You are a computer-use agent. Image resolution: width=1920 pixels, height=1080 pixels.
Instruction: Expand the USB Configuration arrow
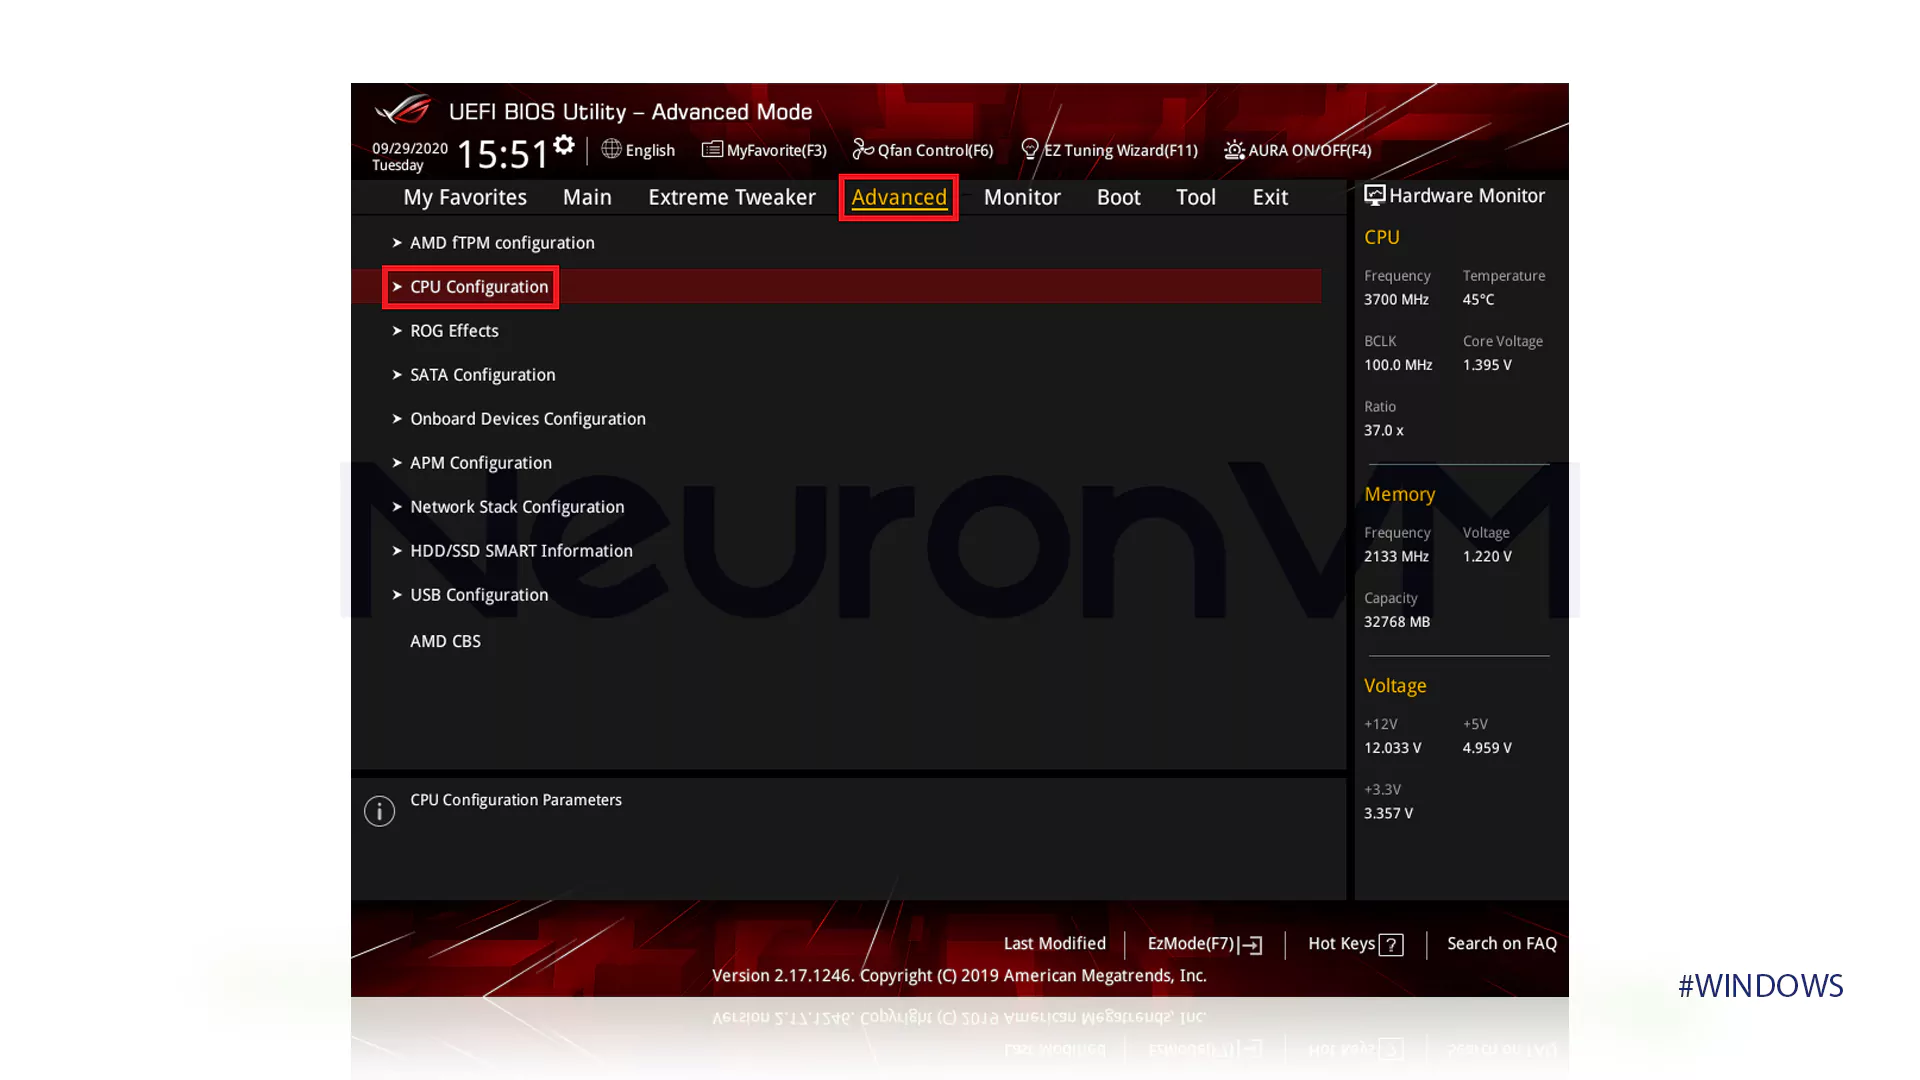(397, 595)
